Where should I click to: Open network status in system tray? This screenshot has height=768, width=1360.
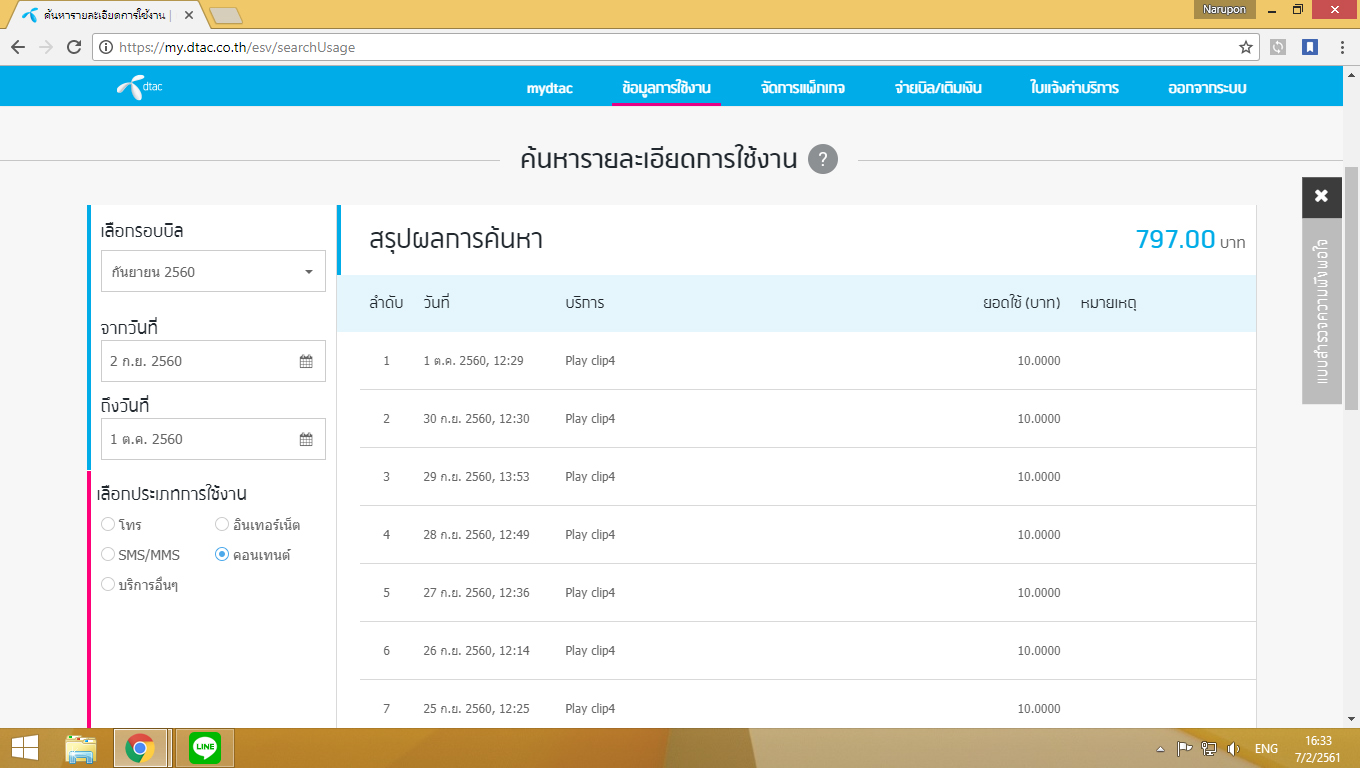(x=1209, y=748)
